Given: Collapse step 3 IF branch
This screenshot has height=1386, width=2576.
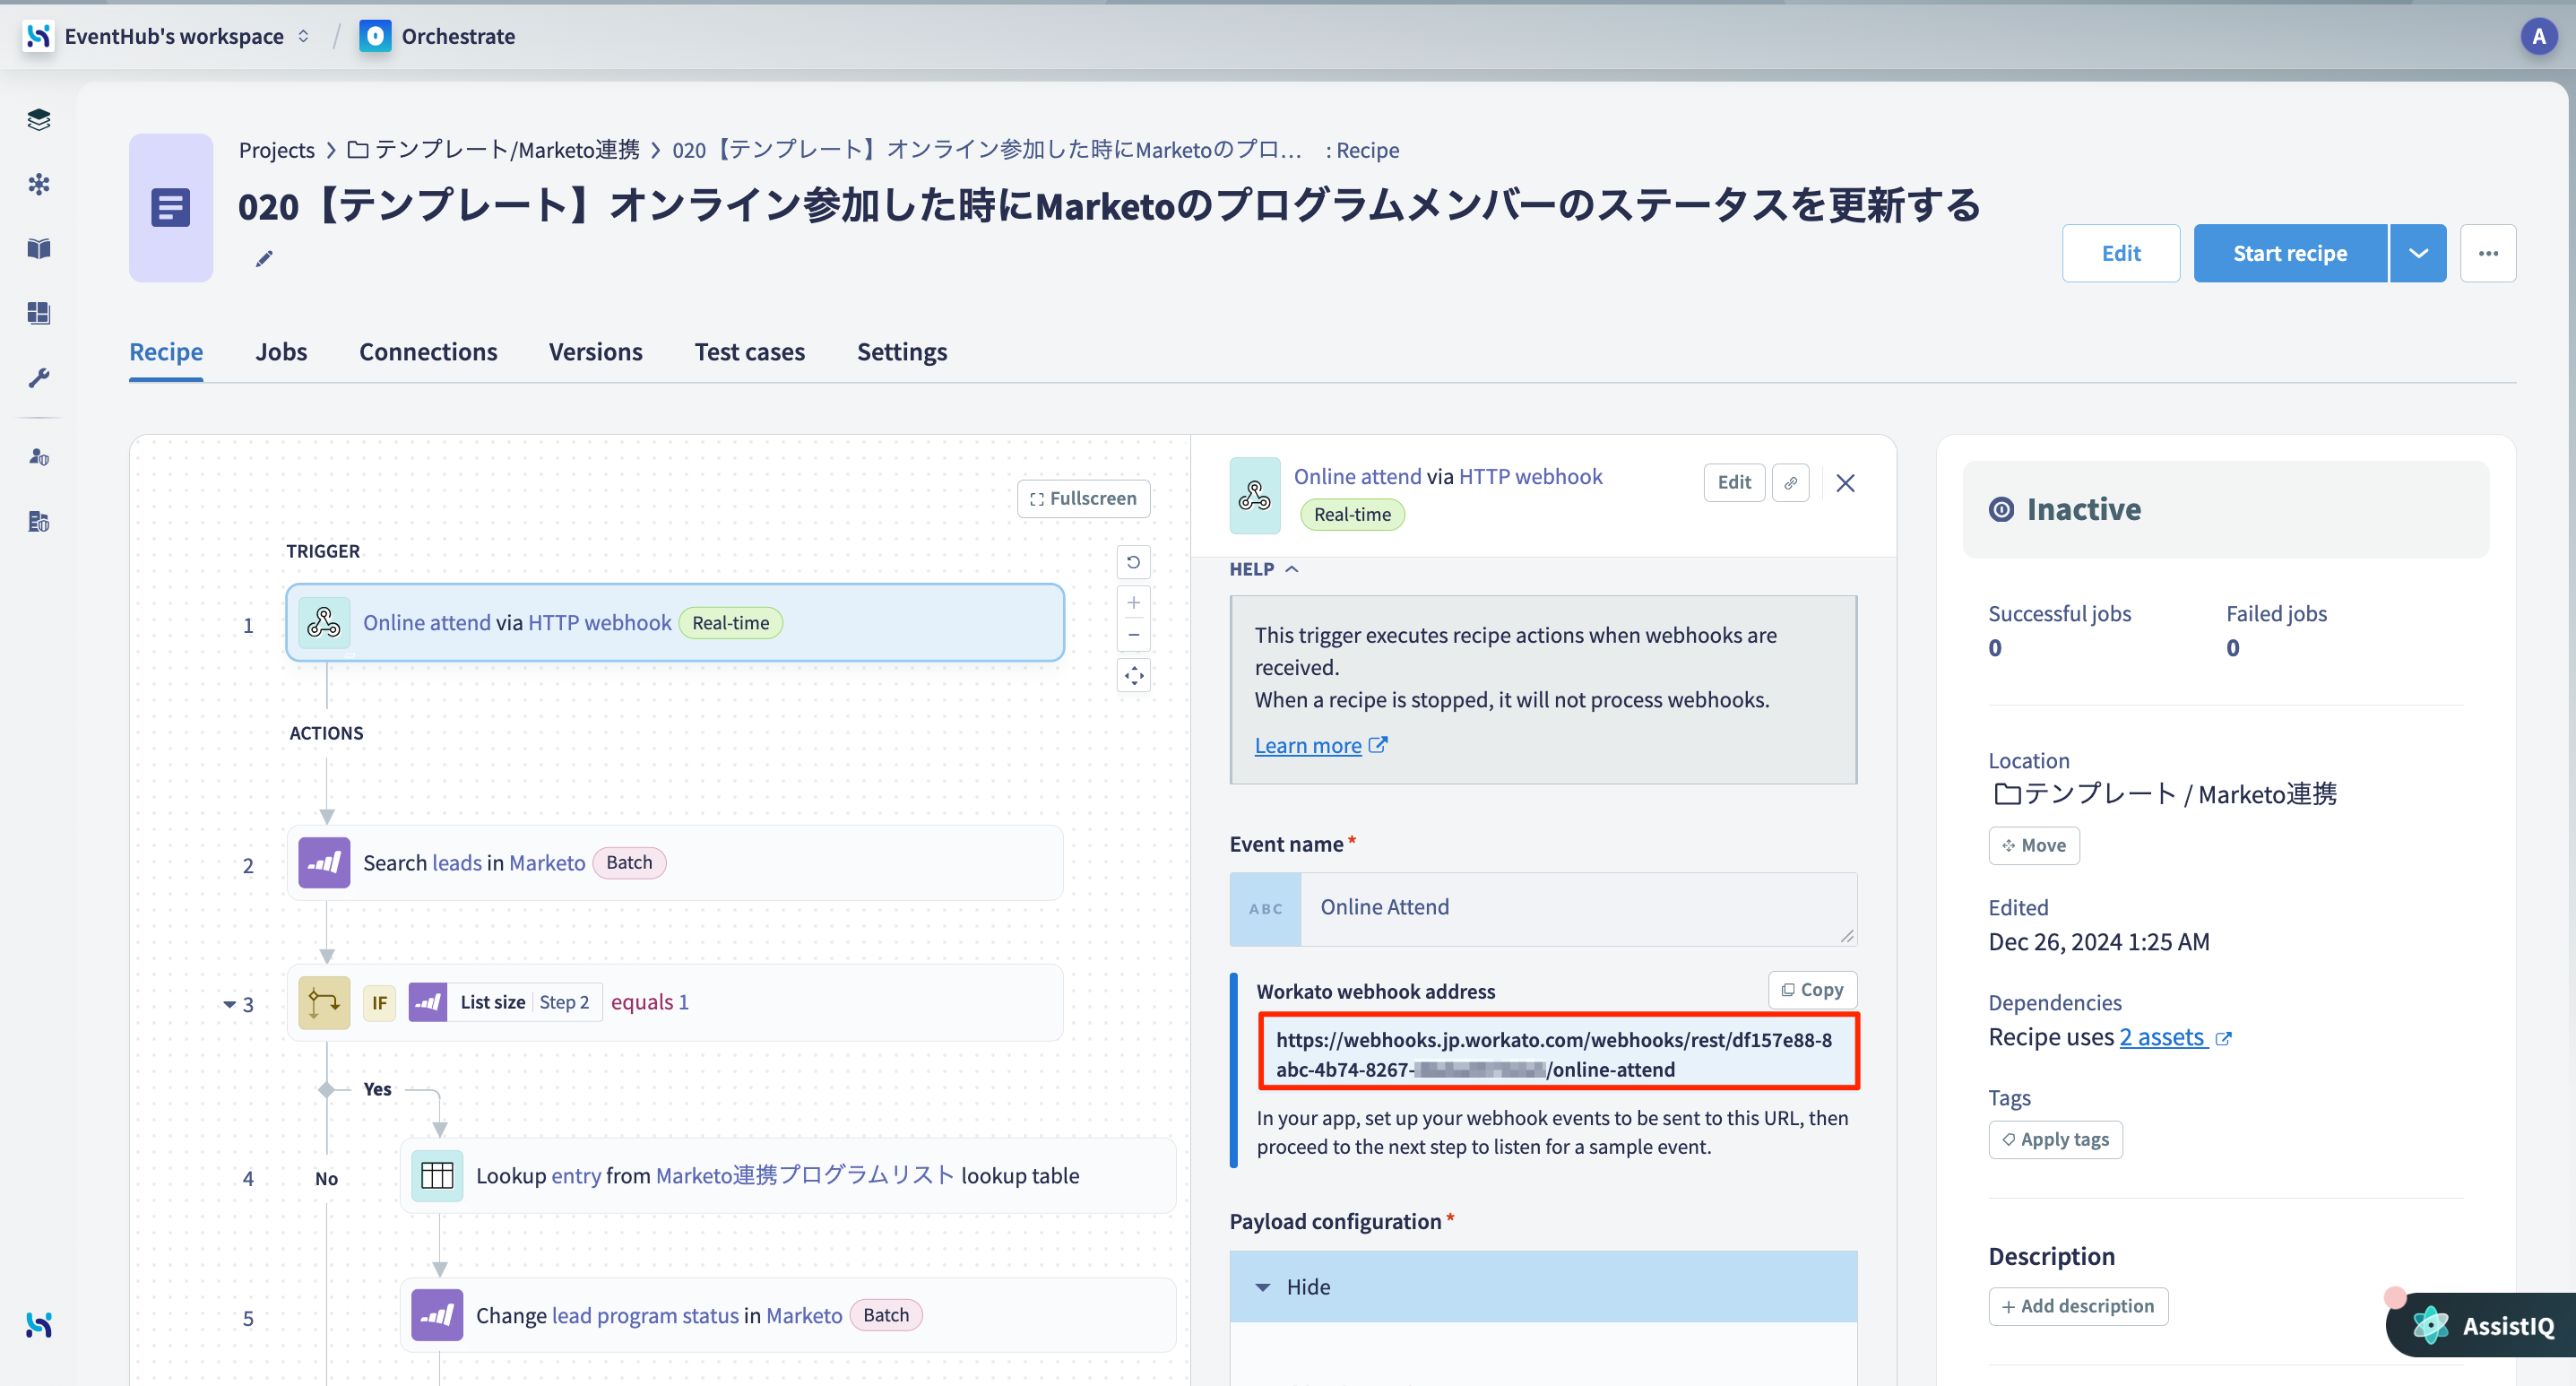Looking at the screenshot, I should click(229, 1004).
